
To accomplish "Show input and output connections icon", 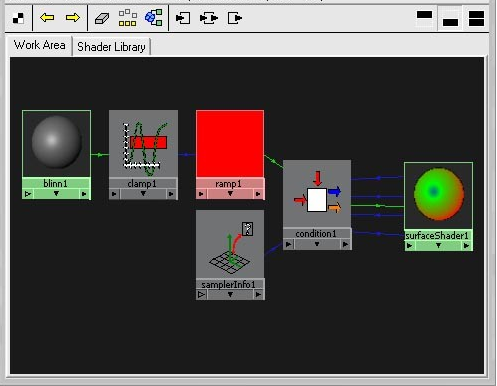I will tap(209, 18).
